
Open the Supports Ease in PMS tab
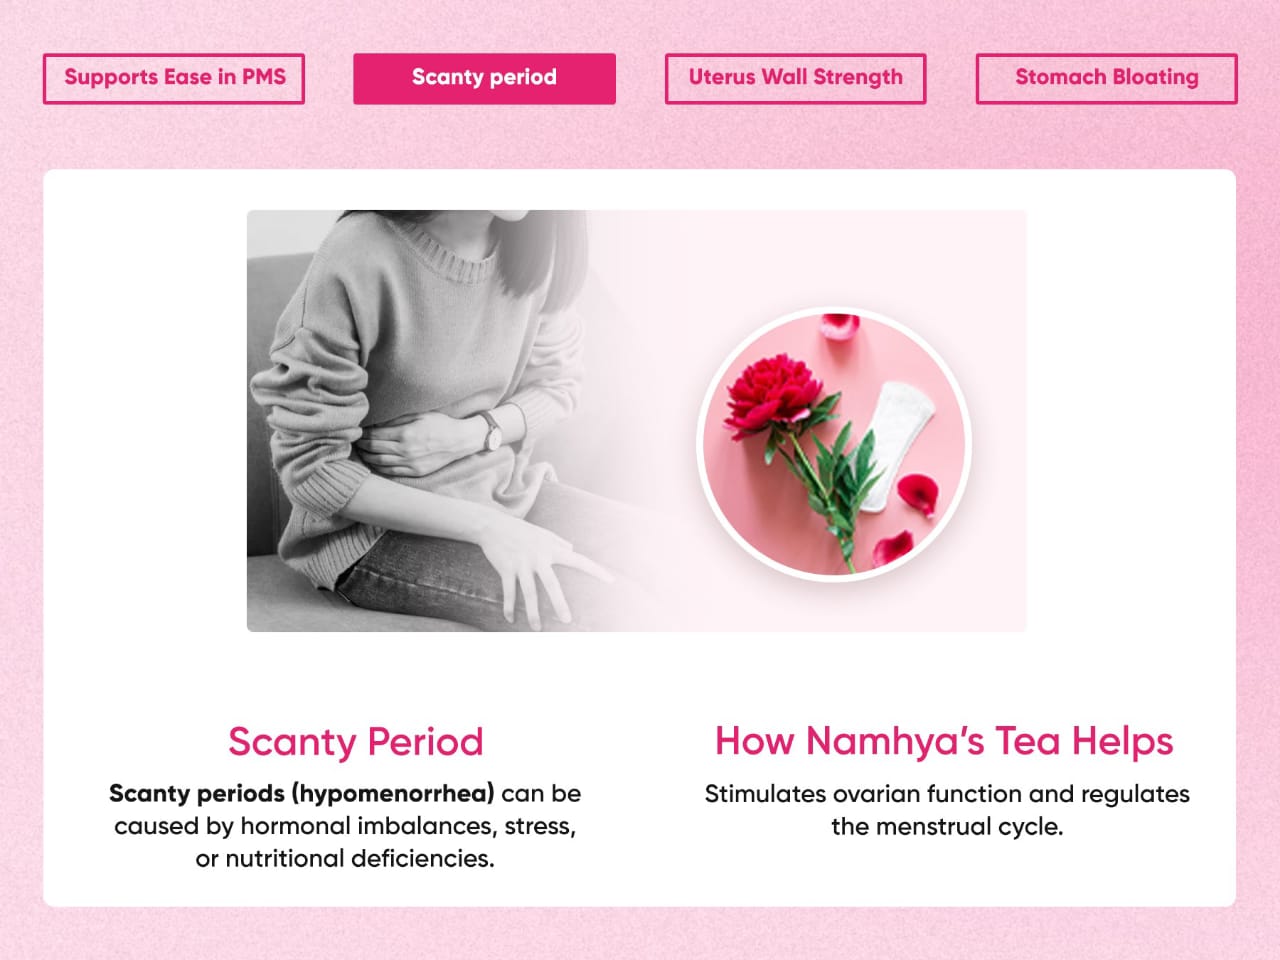[x=174, y=78]
